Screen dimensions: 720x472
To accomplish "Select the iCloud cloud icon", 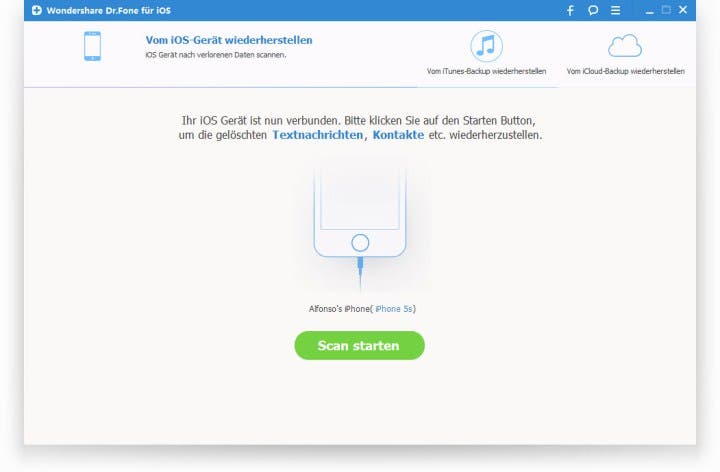I will [x=625, y=45].
